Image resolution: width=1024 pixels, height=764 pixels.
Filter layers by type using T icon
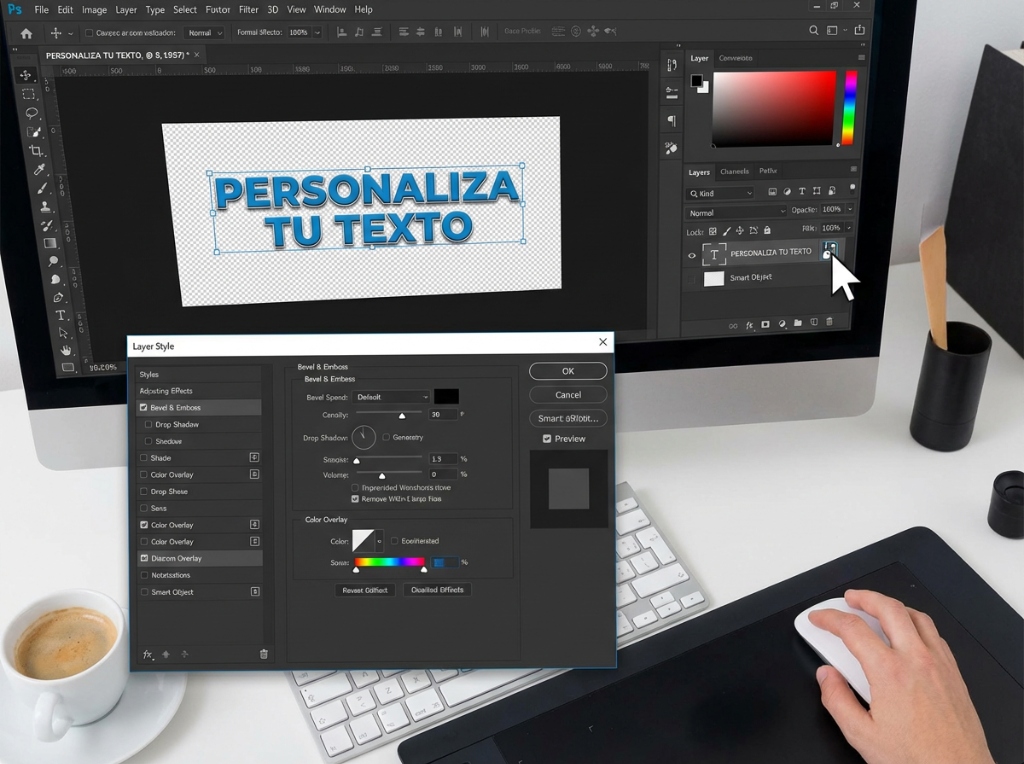pos(802,191)
